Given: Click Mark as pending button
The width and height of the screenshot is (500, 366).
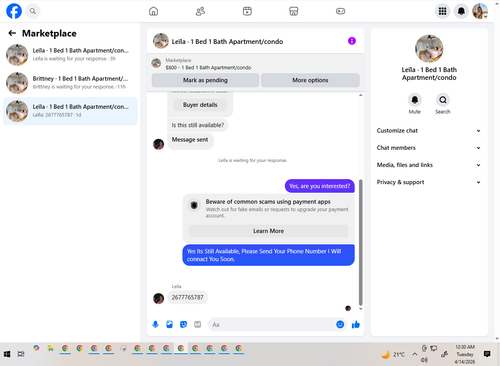Looking at the screenshot, I should tap(205, 80).
